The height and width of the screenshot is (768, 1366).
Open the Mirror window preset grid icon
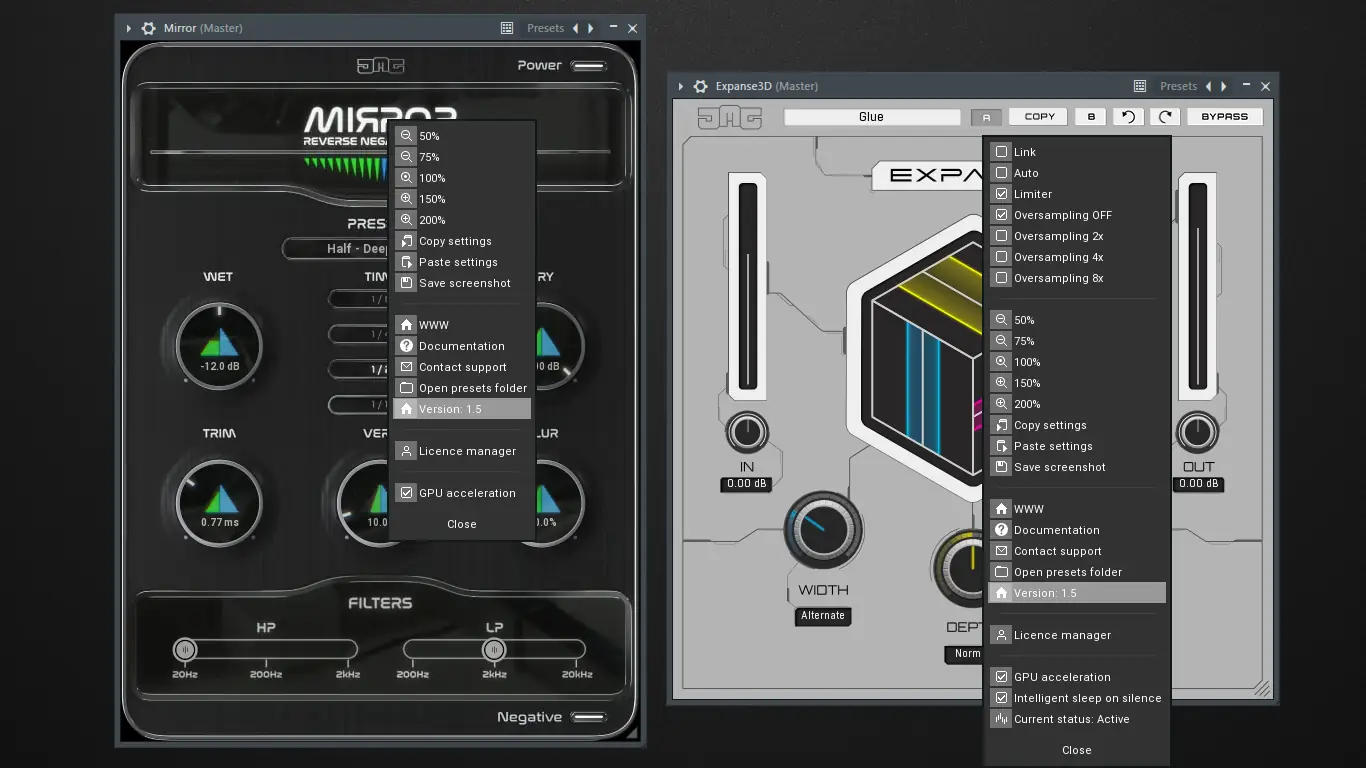click(507, 28)
